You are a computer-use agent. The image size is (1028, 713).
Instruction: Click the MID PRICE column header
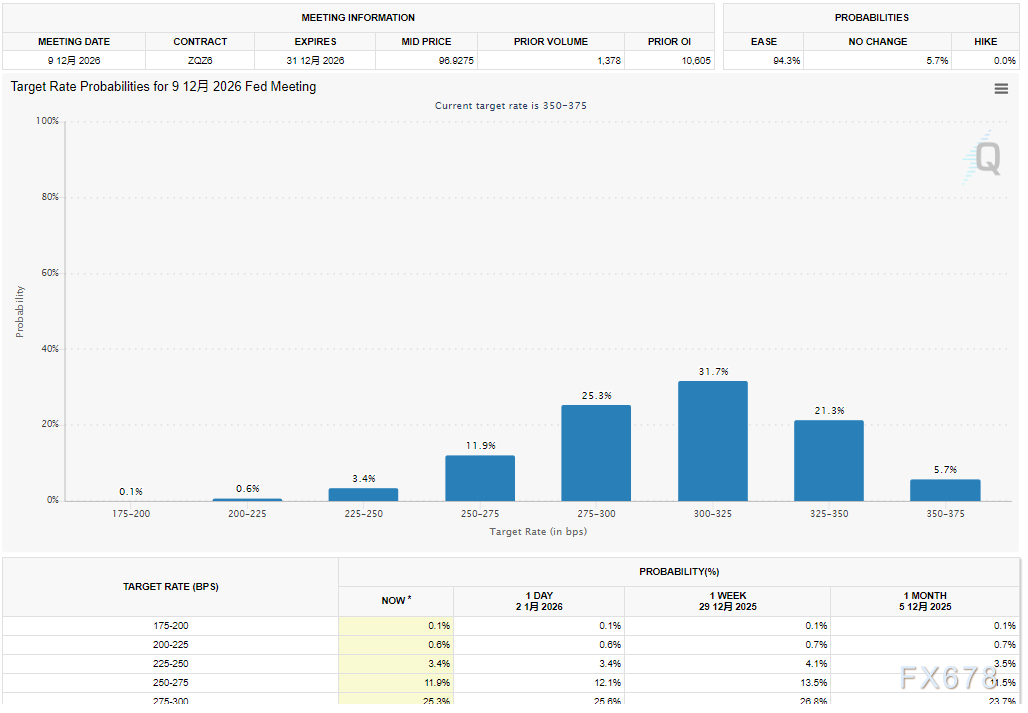click(x=427, y=42)
